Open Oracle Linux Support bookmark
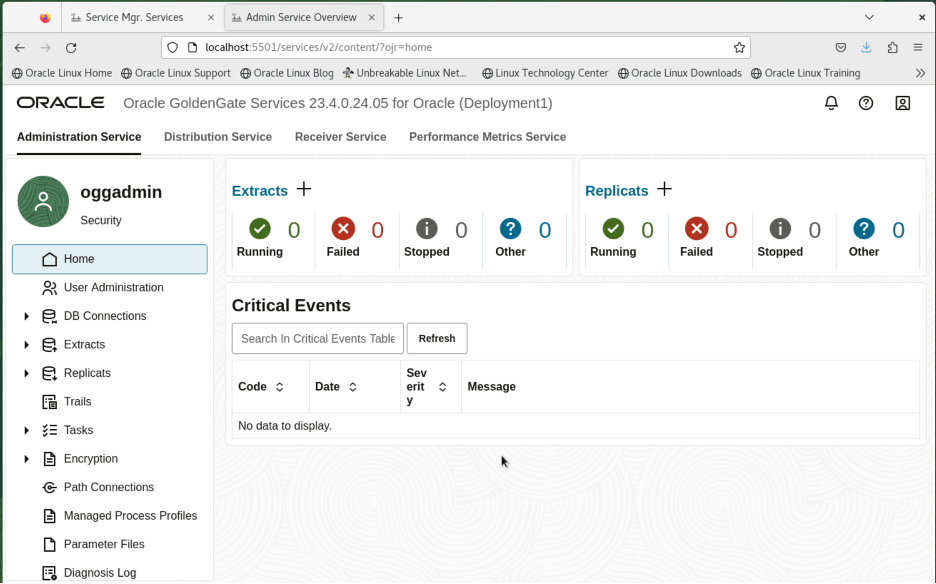936x584 pixels. click(x=176, y=73)
